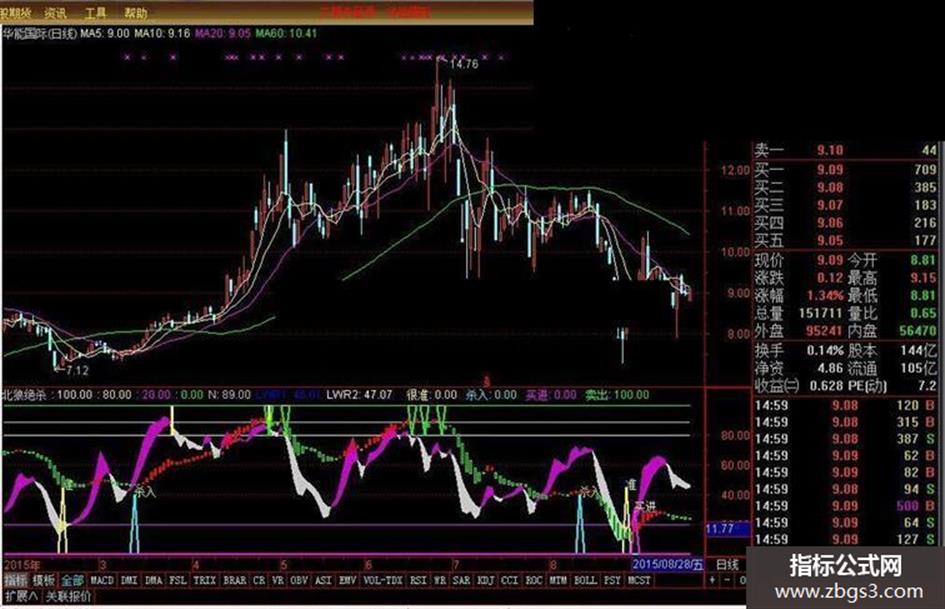Select the MTM indicator tab
The width and height of the screenshot is (945, 609).
click(x=558, y=580)
